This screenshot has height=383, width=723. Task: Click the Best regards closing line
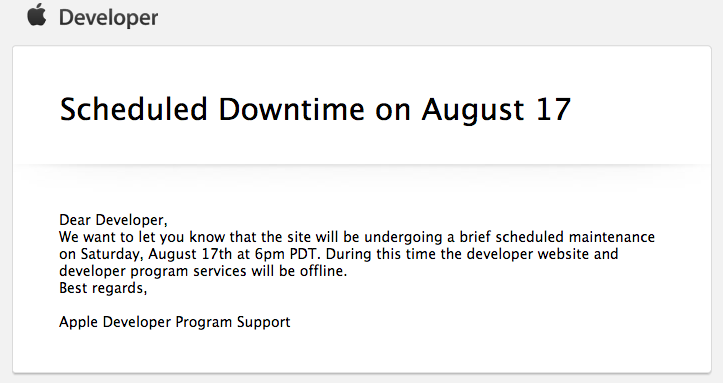103,289
